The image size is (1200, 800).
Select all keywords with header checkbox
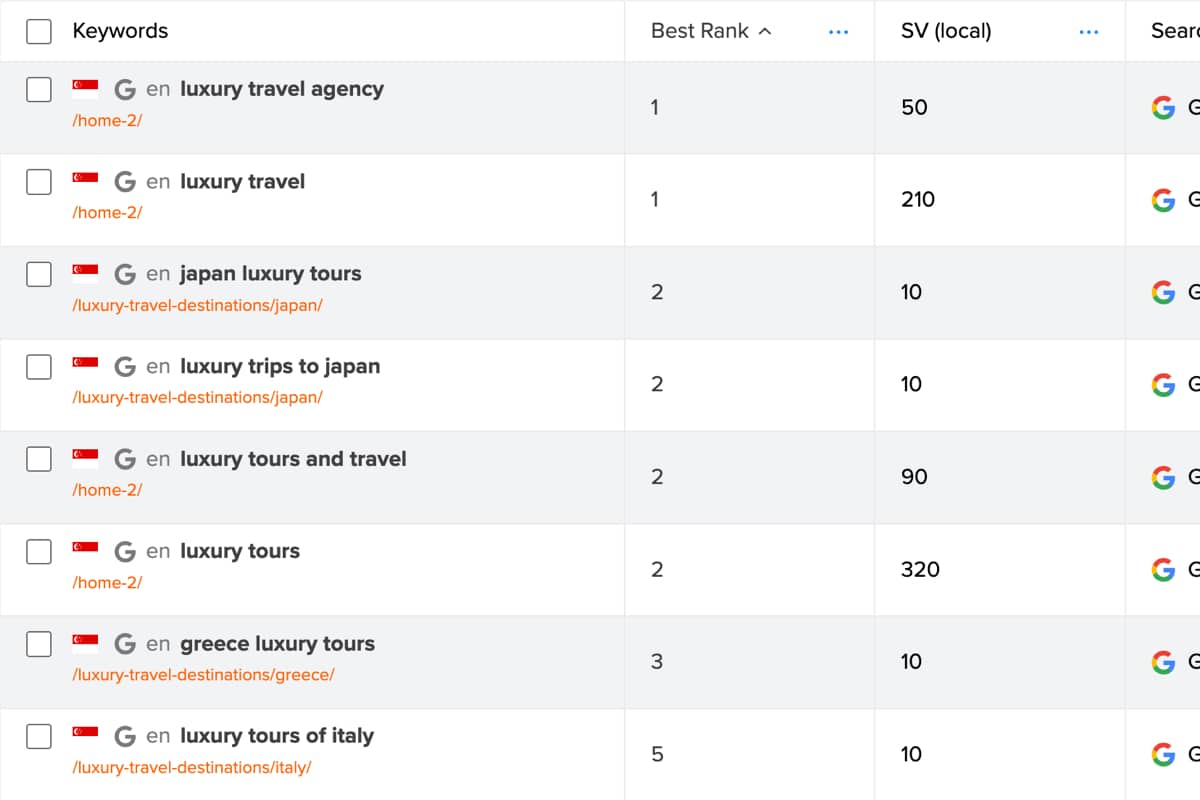(39, 31)
